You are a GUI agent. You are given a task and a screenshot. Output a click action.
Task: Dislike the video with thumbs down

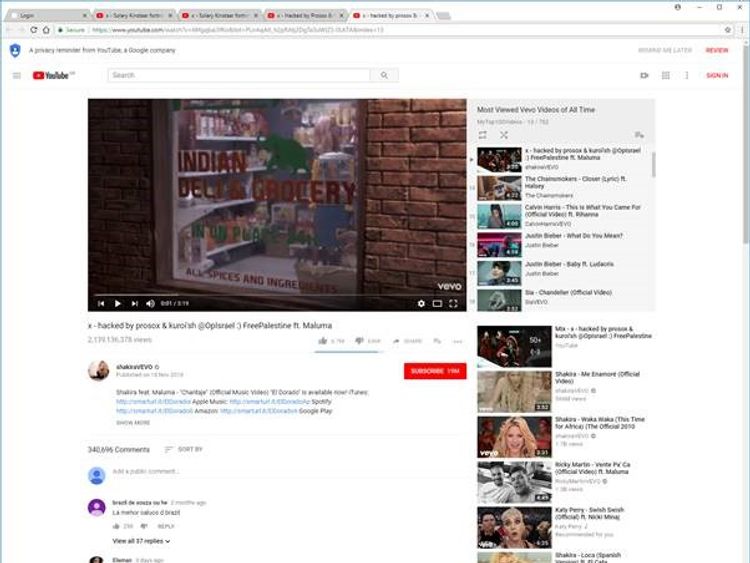click(x=359, y=341)
